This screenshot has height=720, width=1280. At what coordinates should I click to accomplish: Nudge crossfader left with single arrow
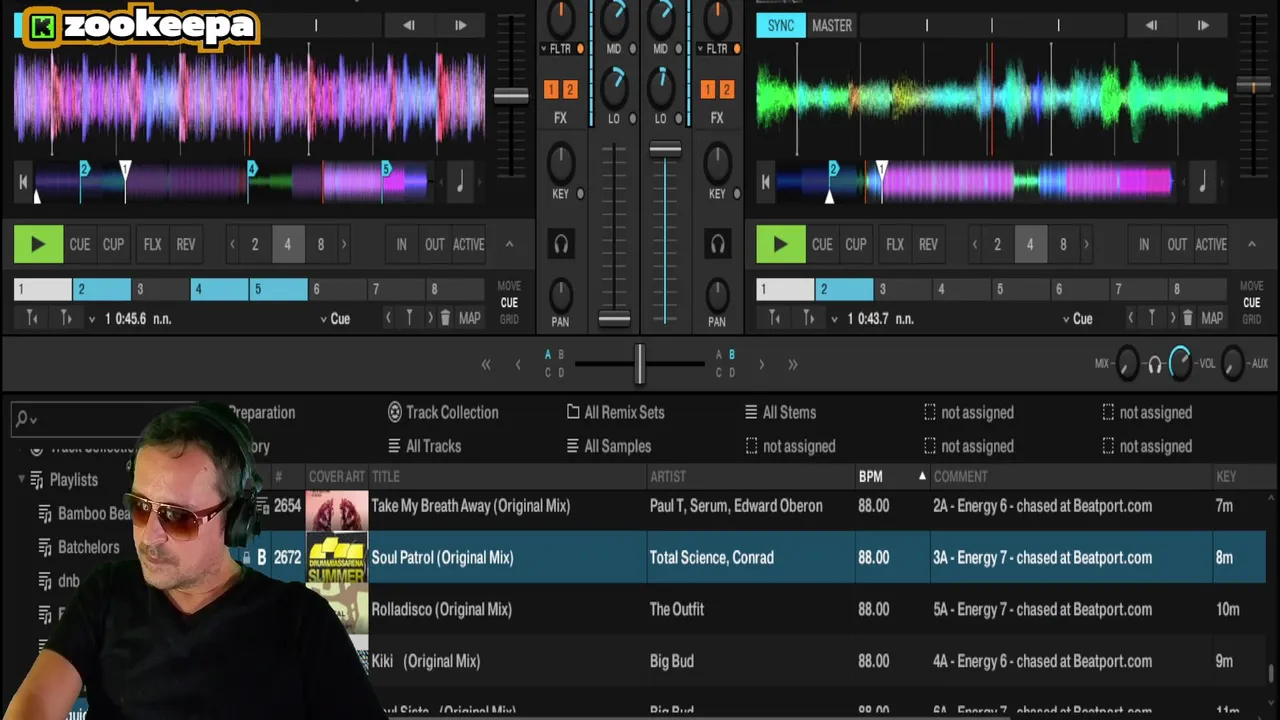coord(518,365)
